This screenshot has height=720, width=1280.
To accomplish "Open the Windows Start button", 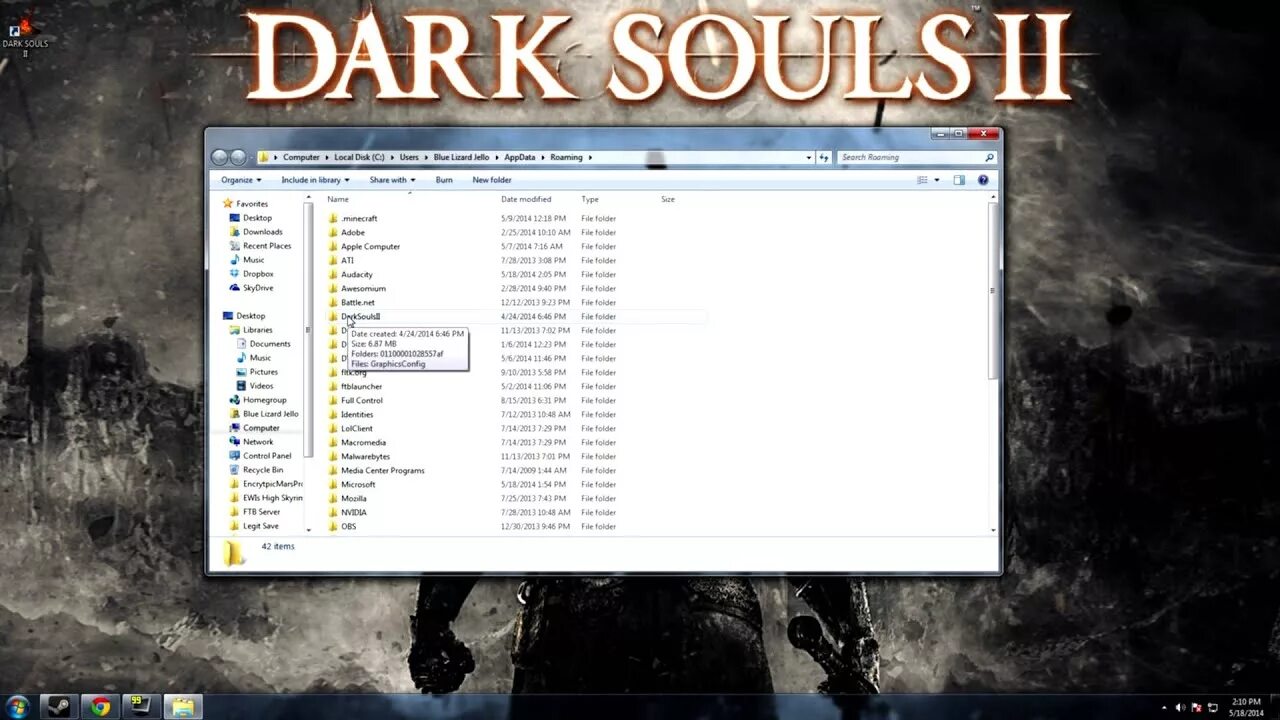I will point(18,706).
